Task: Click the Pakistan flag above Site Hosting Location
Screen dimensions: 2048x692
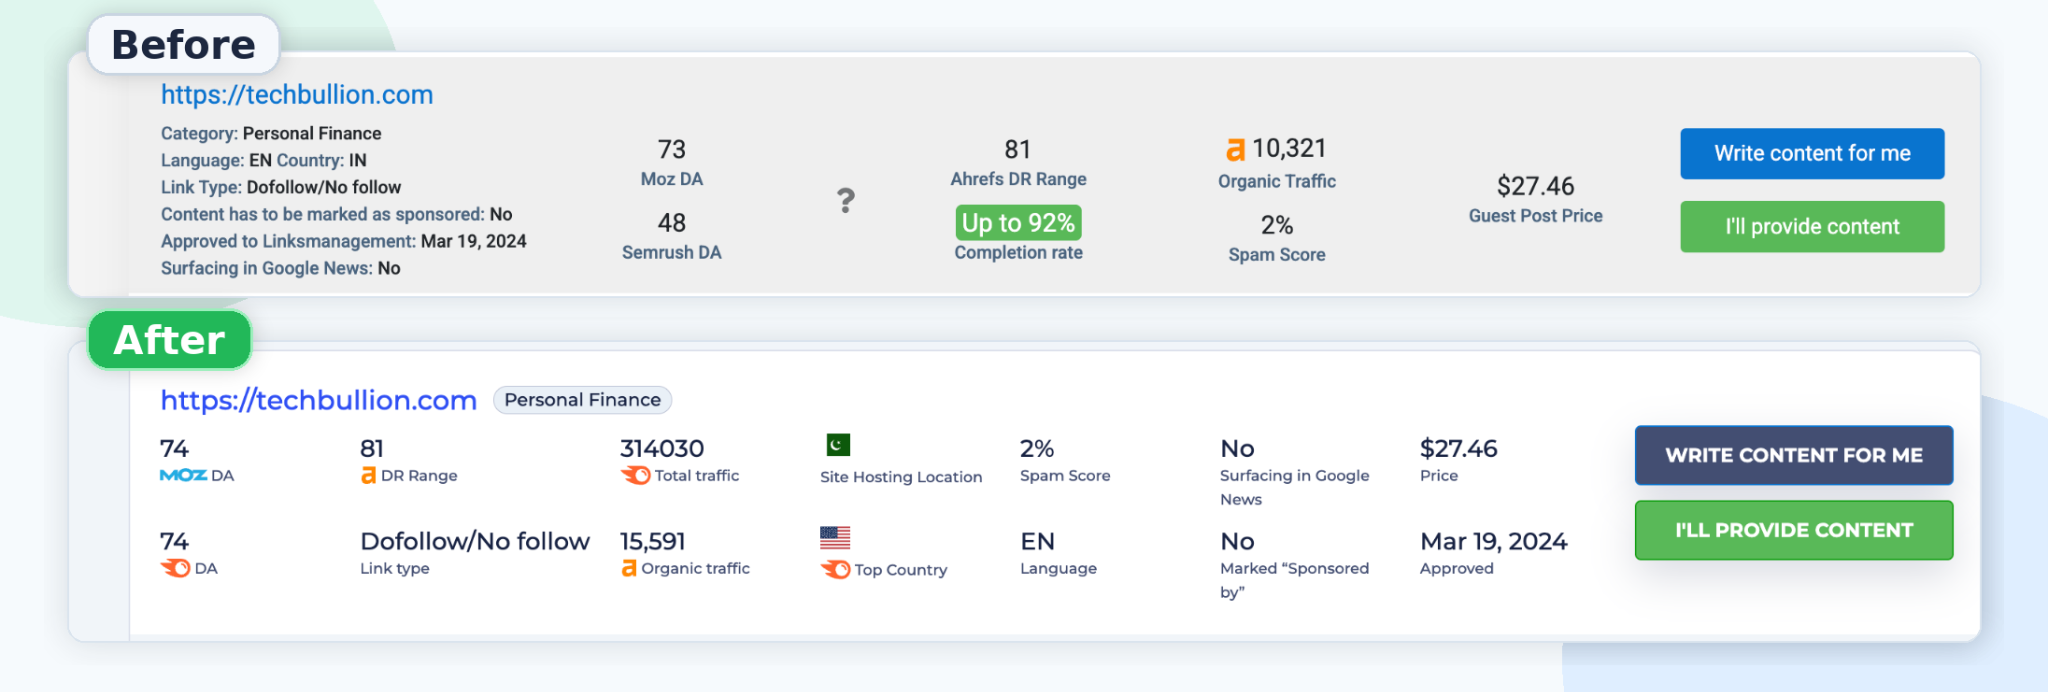Action: 838,444
